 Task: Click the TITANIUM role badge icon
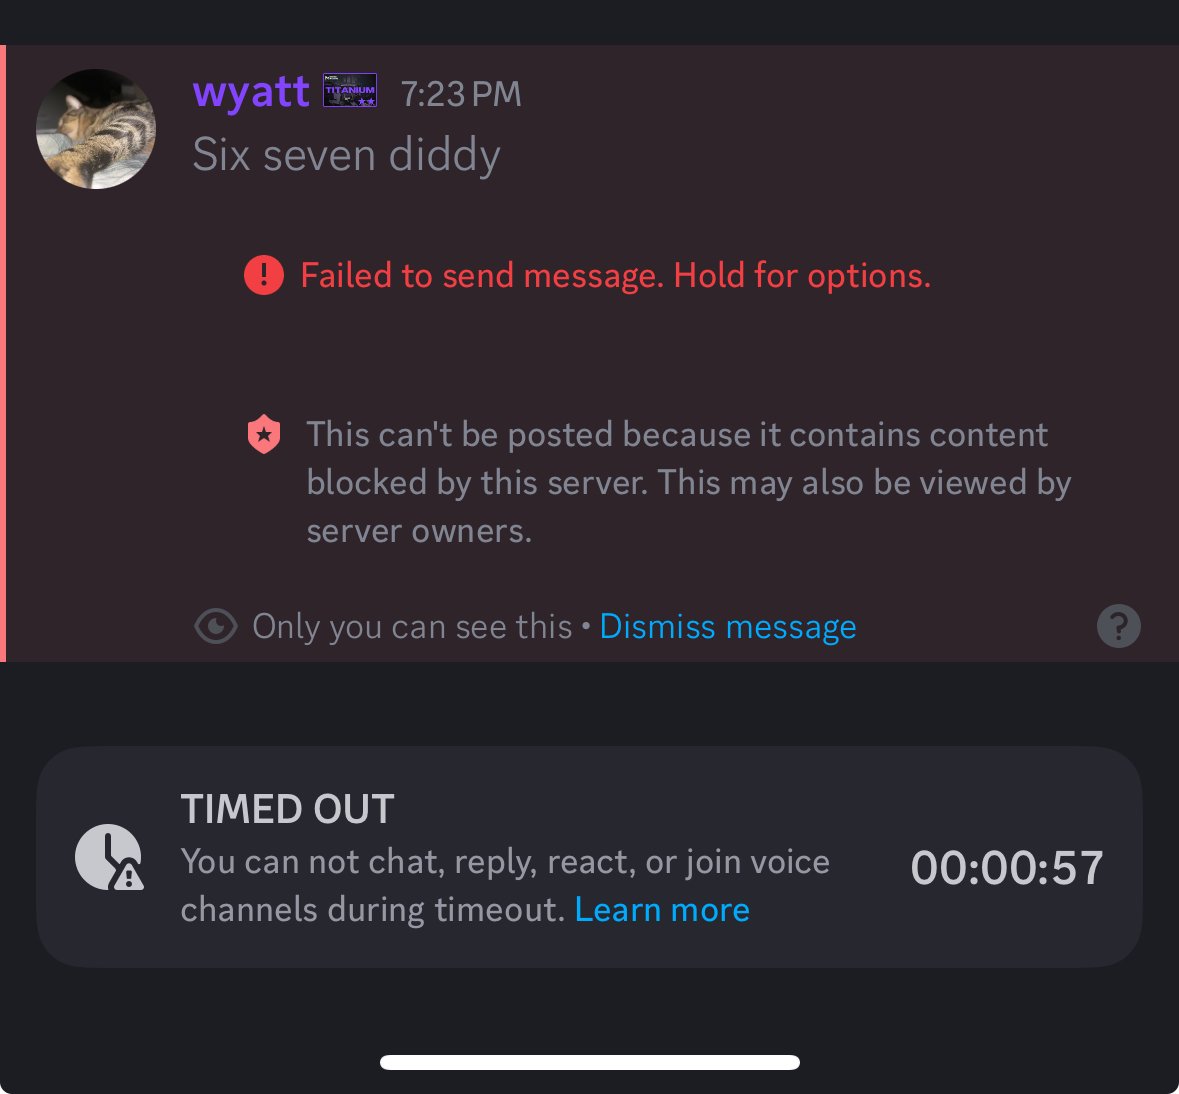point(350,90)
